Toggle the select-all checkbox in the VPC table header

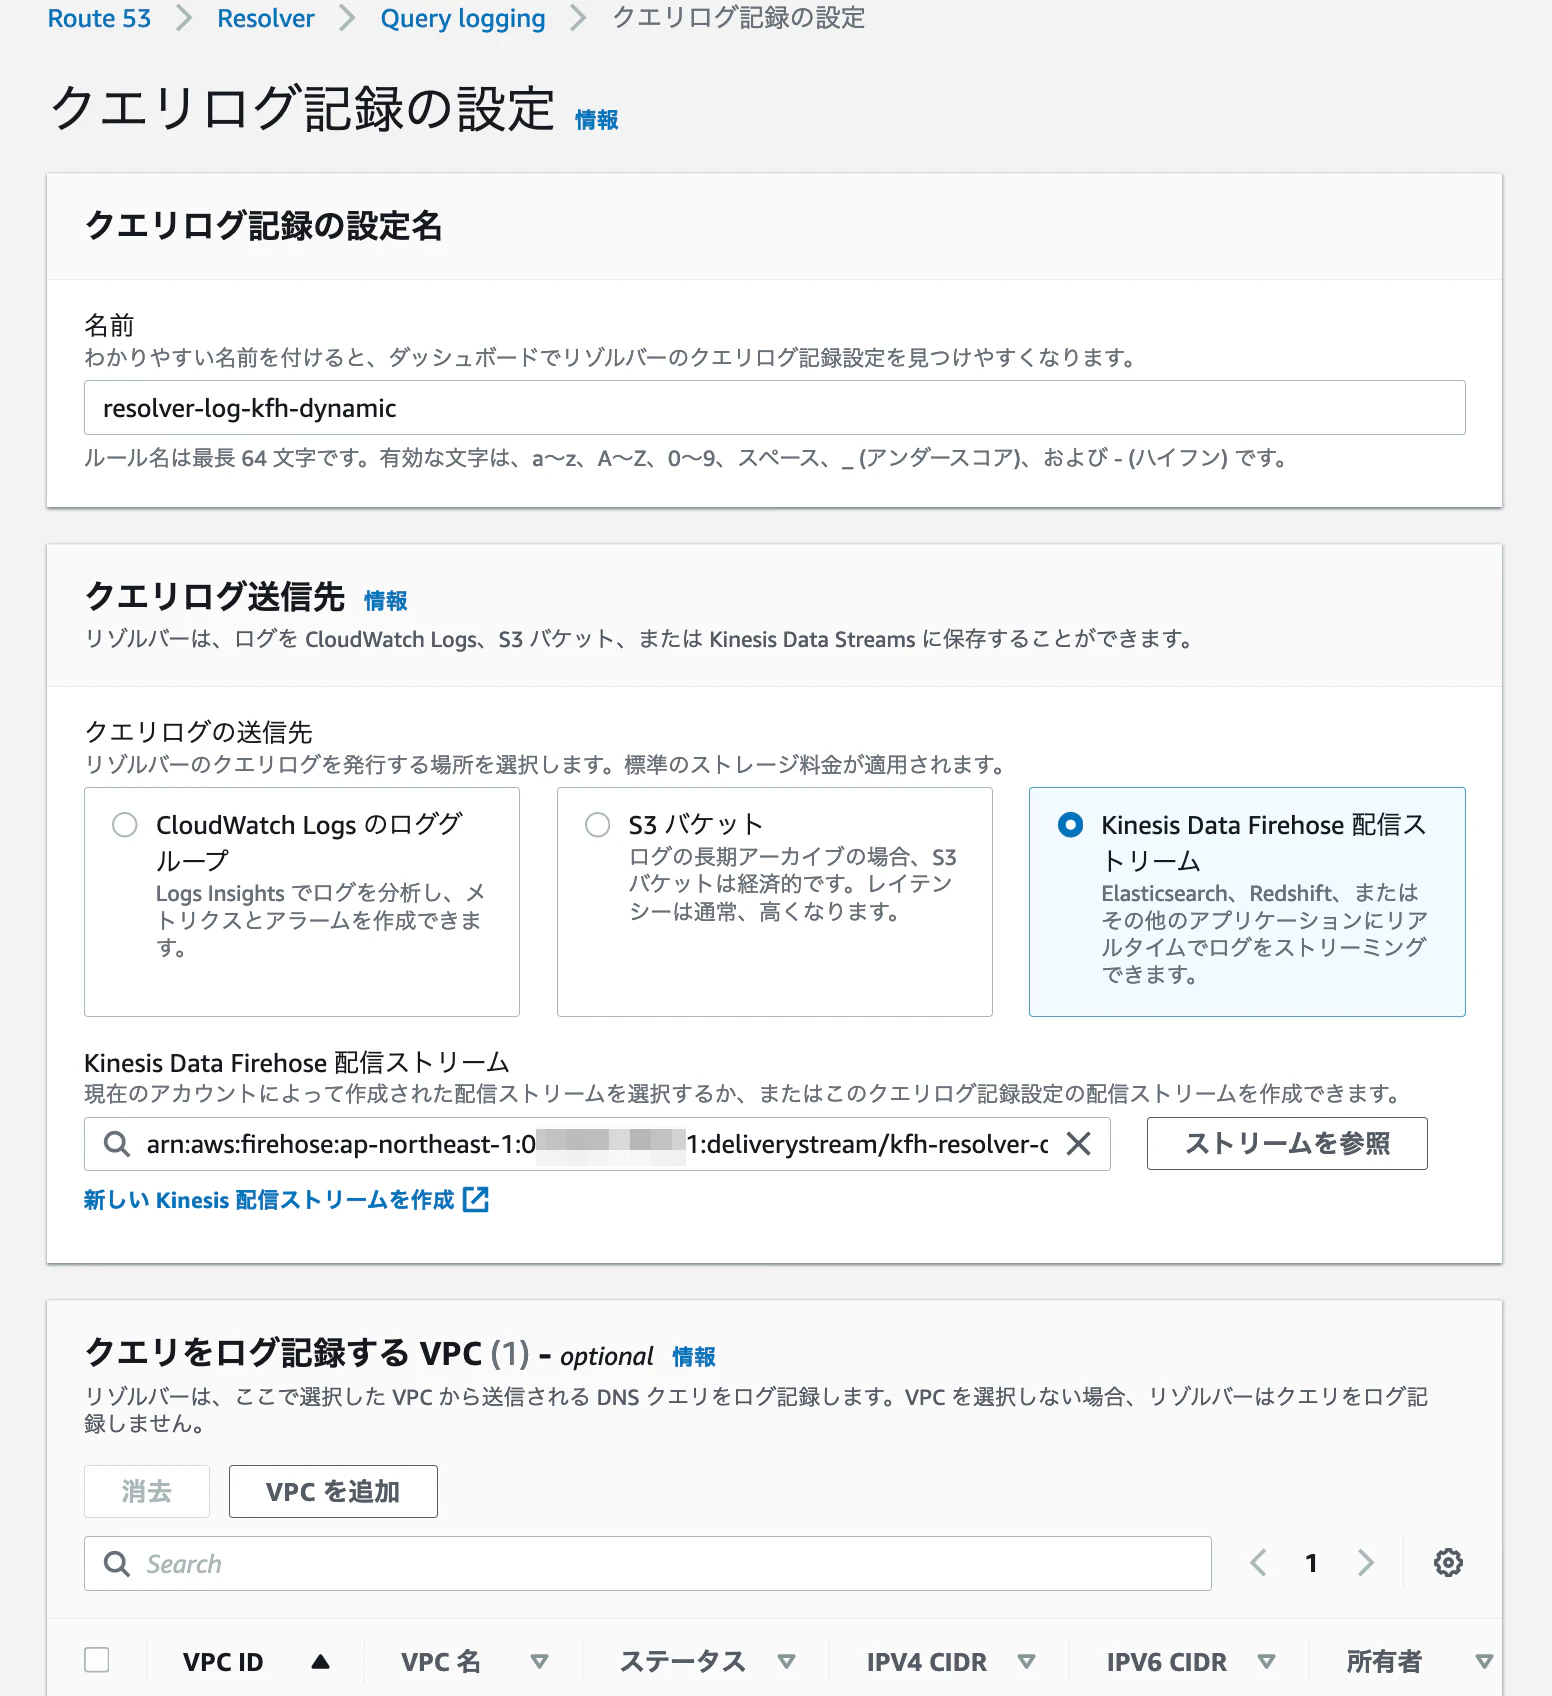(97, 1660)
